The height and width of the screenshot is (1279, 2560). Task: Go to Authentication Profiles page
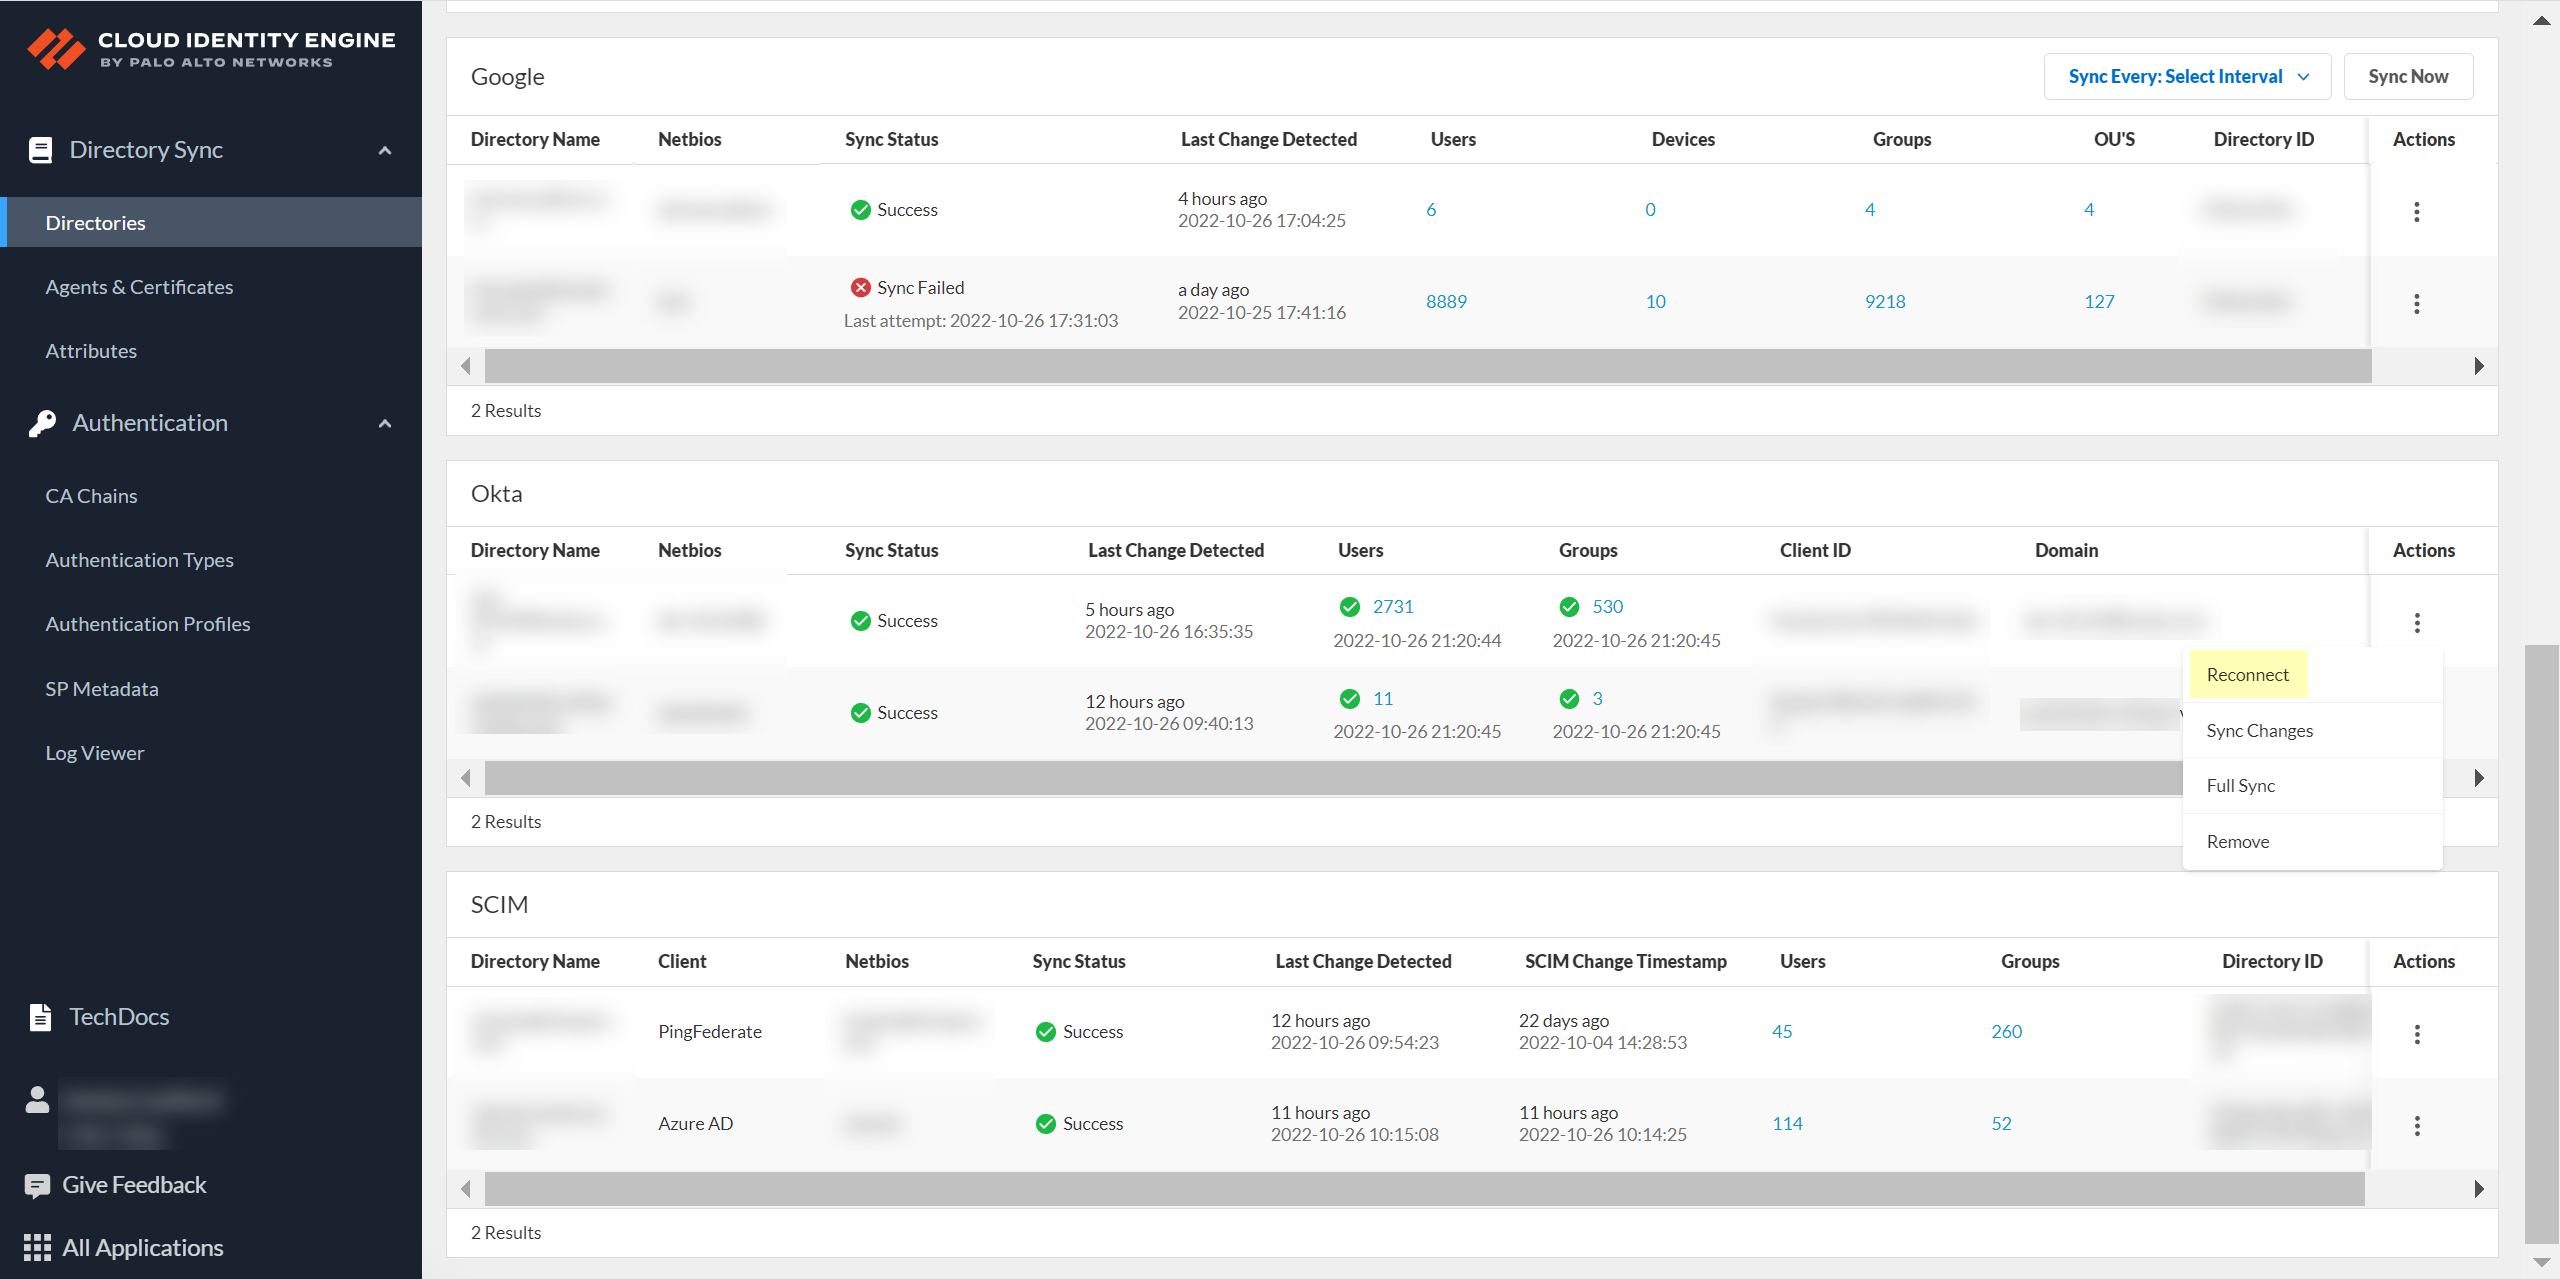[148, 624]
